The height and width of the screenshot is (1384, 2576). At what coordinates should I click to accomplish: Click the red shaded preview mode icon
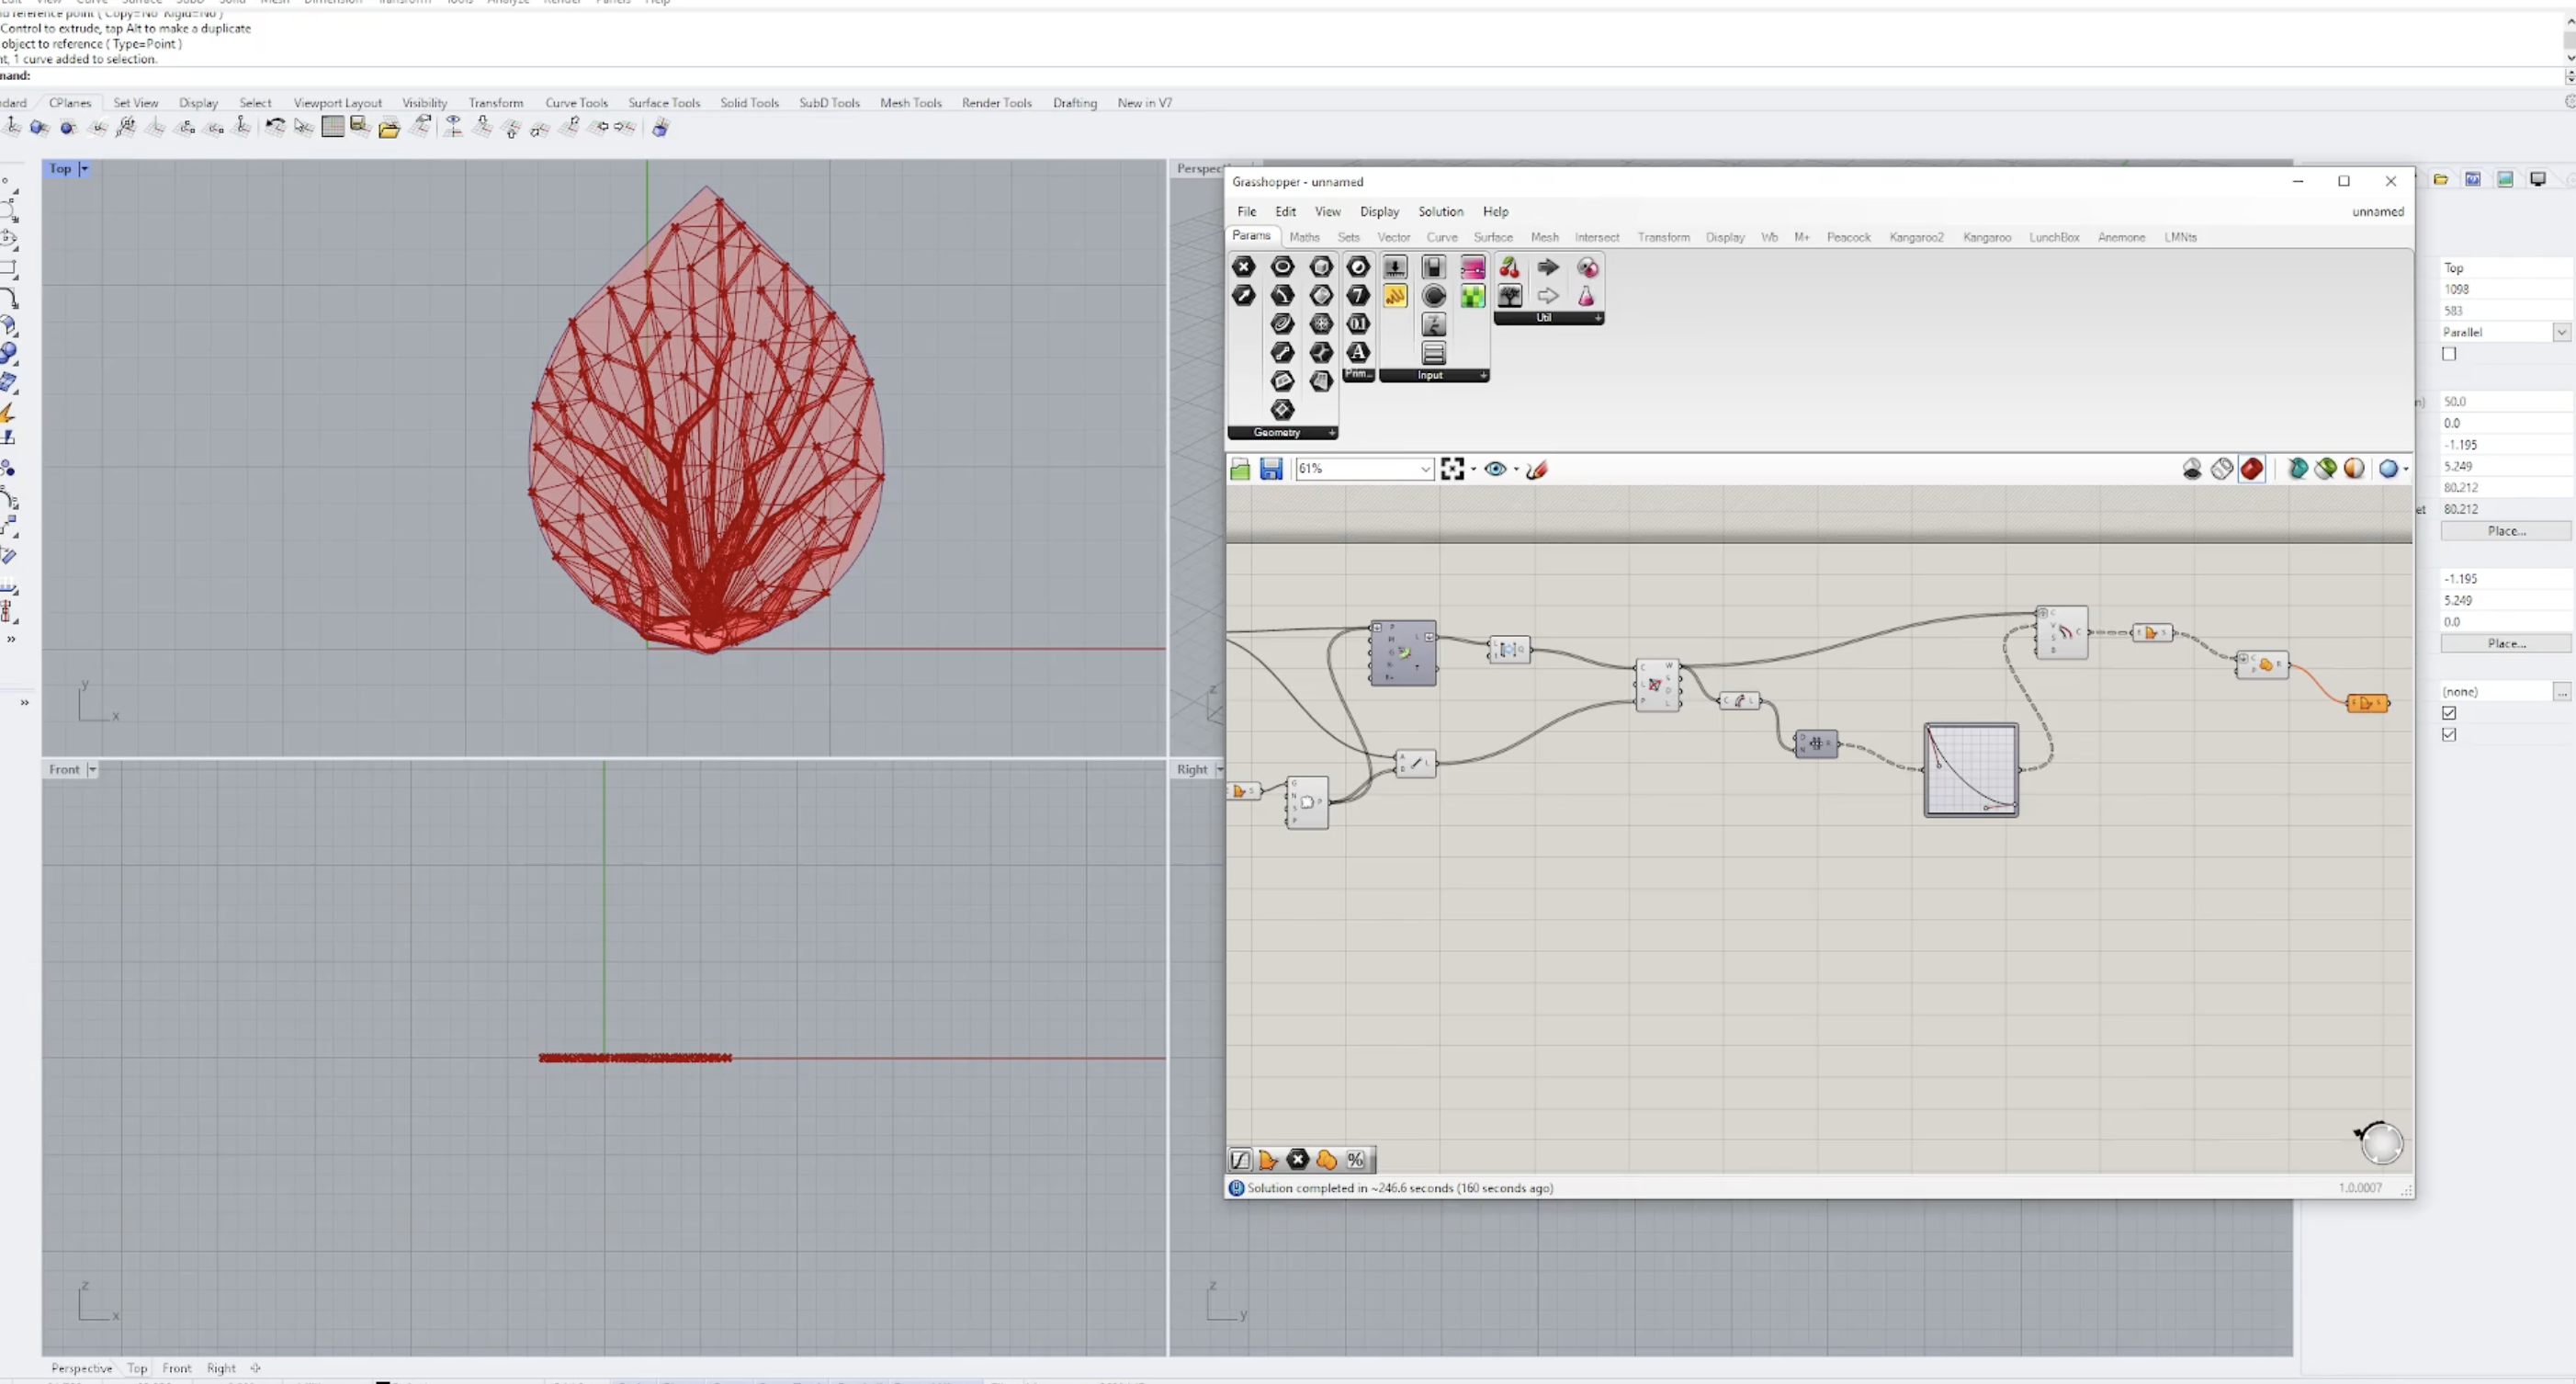[2251, 469]
